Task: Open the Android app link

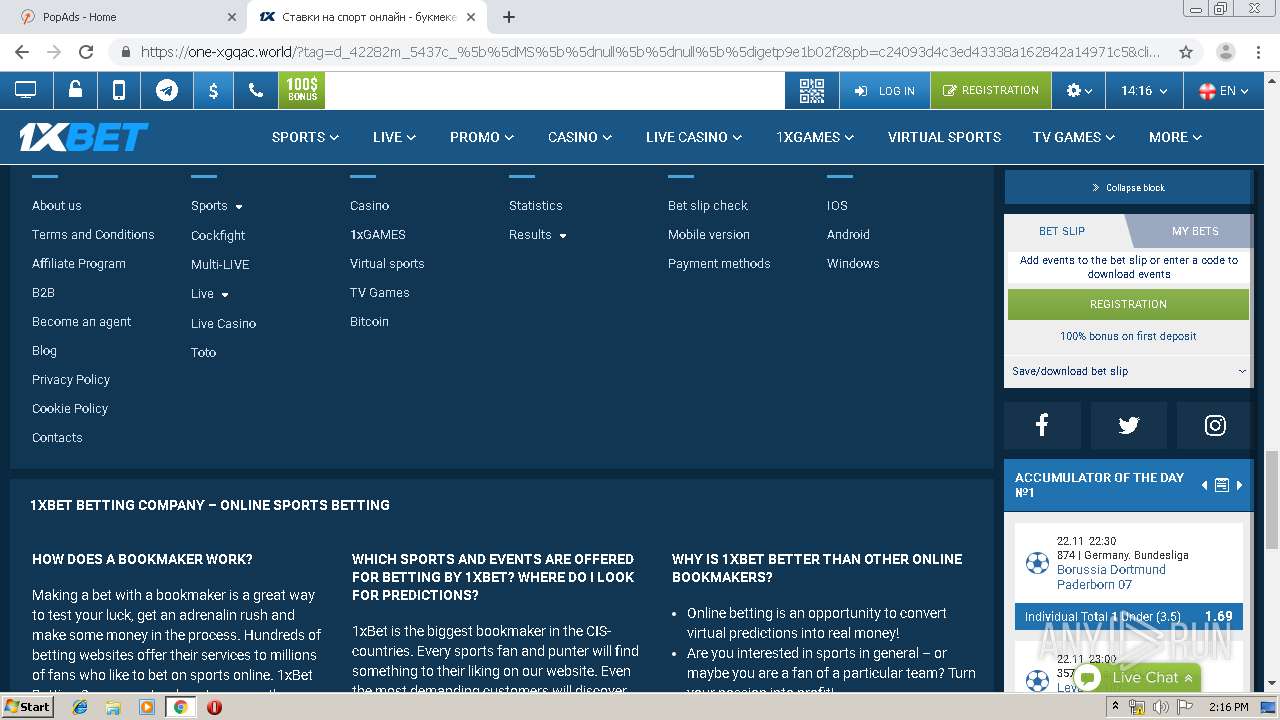Action: coord(848,234)
